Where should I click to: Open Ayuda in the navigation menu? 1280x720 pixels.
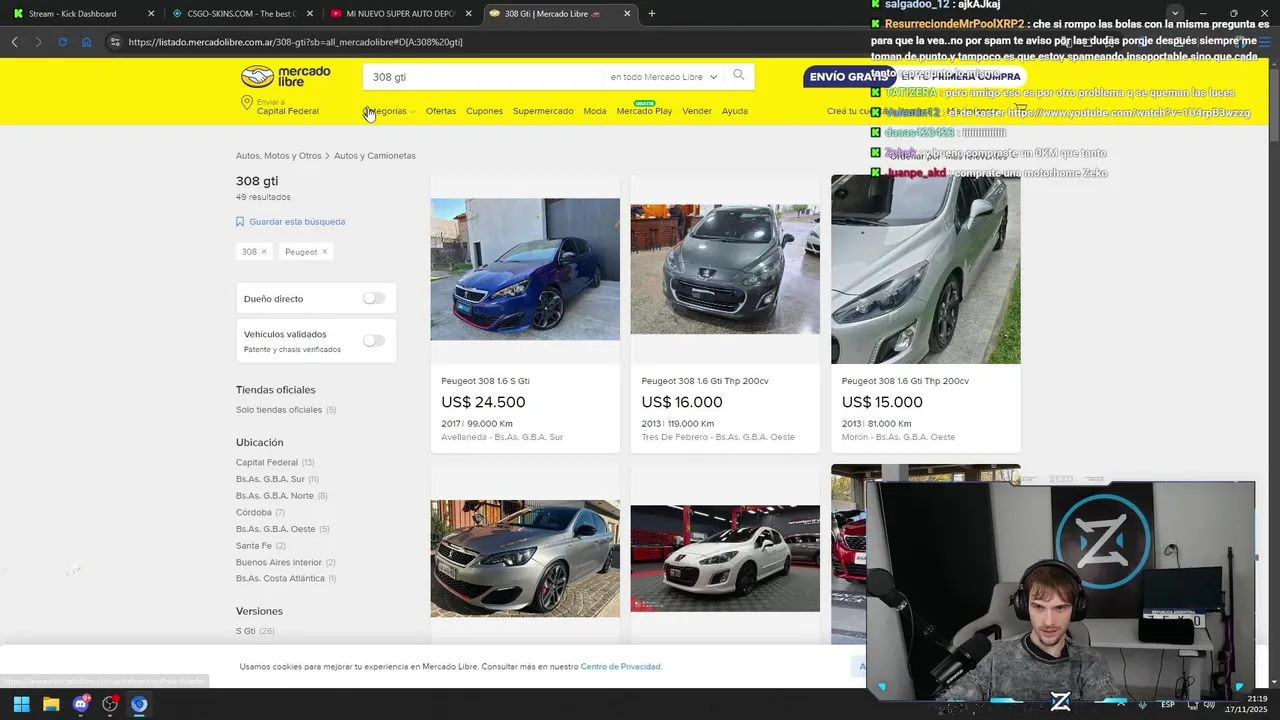(735, 111)
